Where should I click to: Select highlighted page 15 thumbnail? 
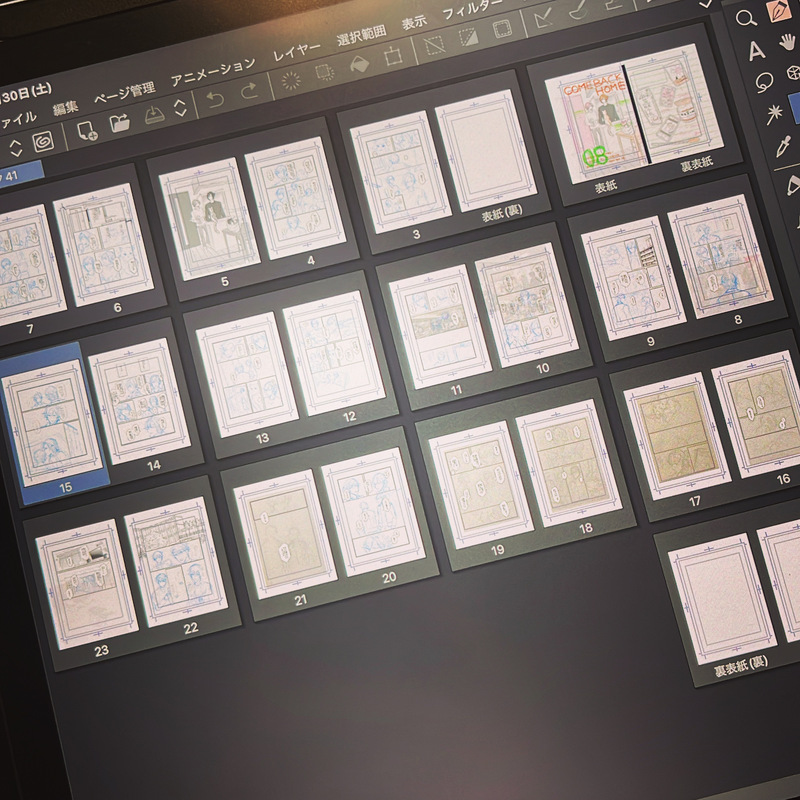pyautogui.click(x=53, y=423)
